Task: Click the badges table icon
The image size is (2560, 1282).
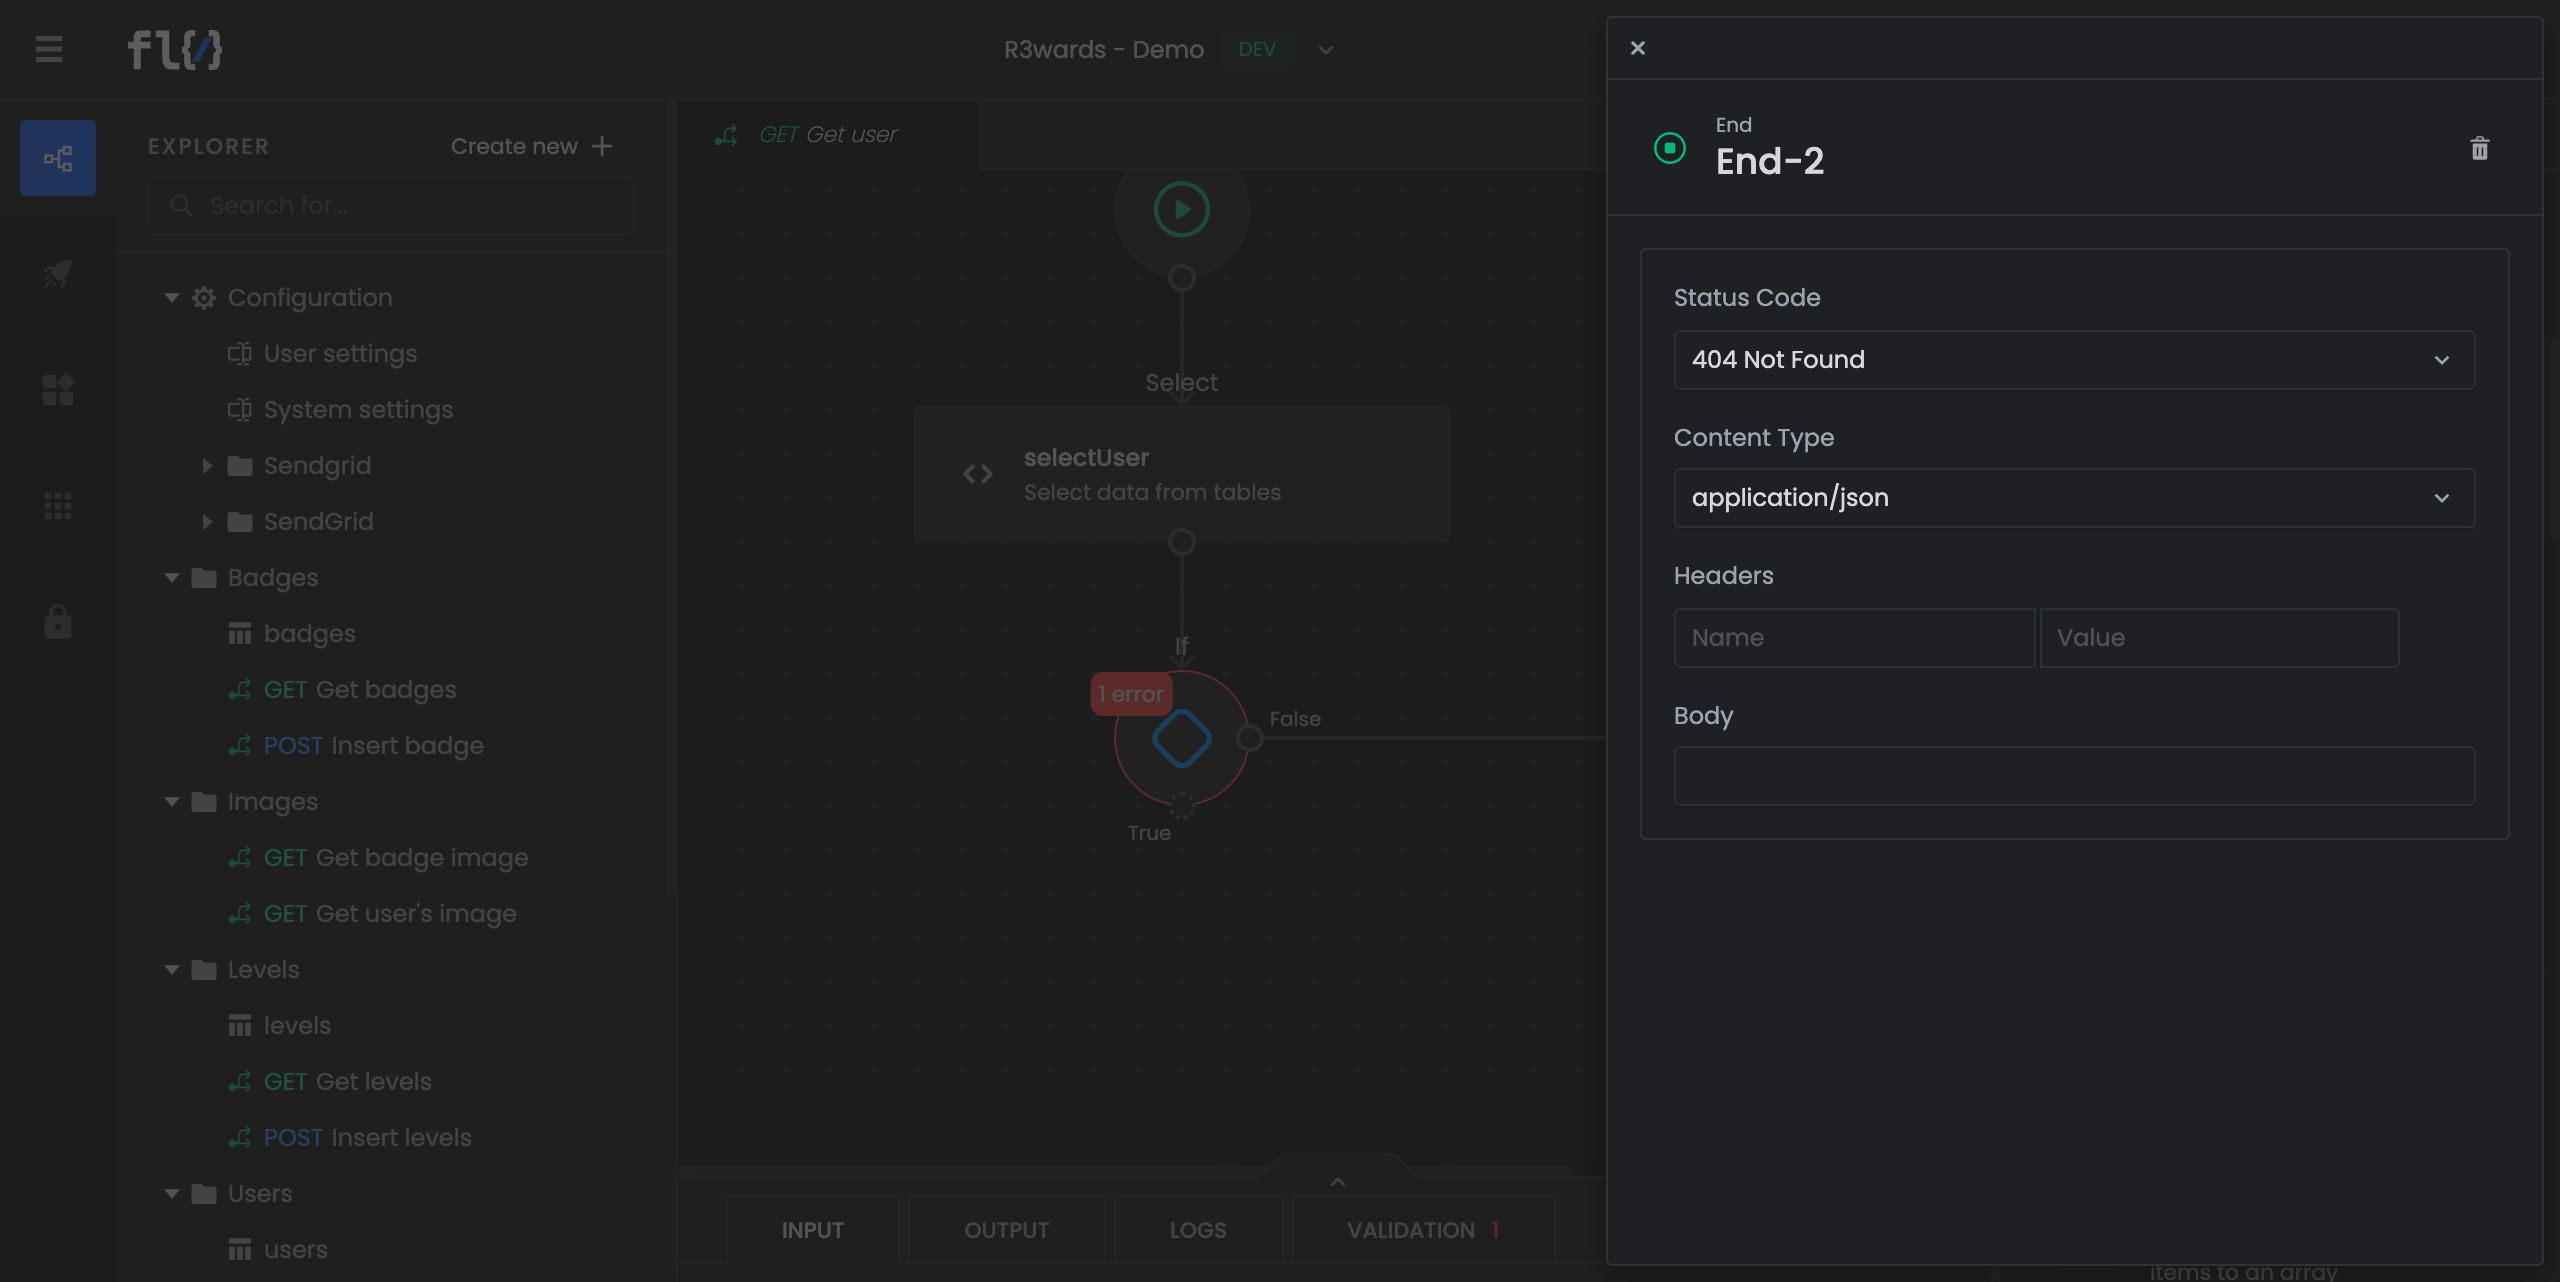Action: coord(240,634)
